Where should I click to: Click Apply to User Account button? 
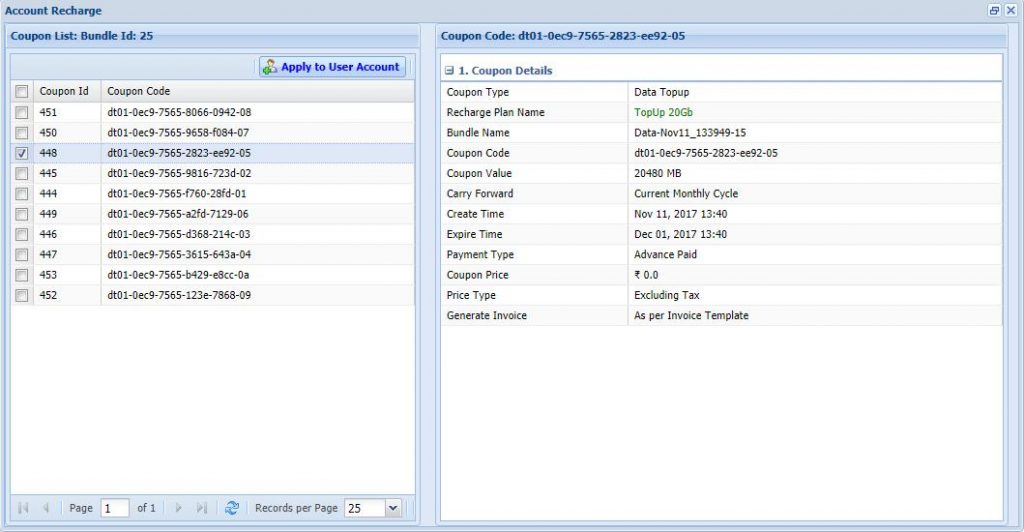pyautogui.click(x=332, y=67)
